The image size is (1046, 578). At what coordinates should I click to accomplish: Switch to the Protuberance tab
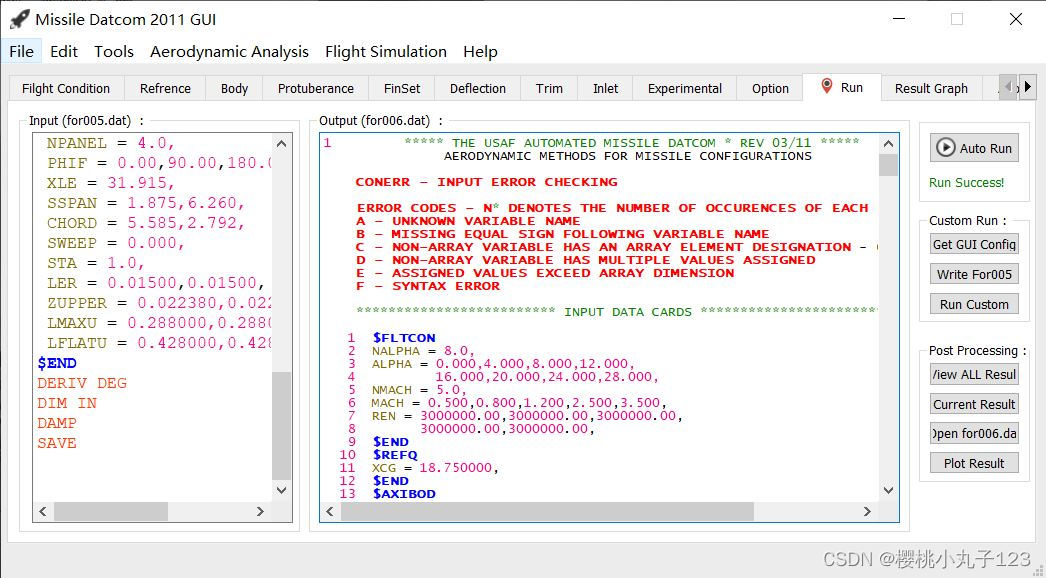click(316, 88)
